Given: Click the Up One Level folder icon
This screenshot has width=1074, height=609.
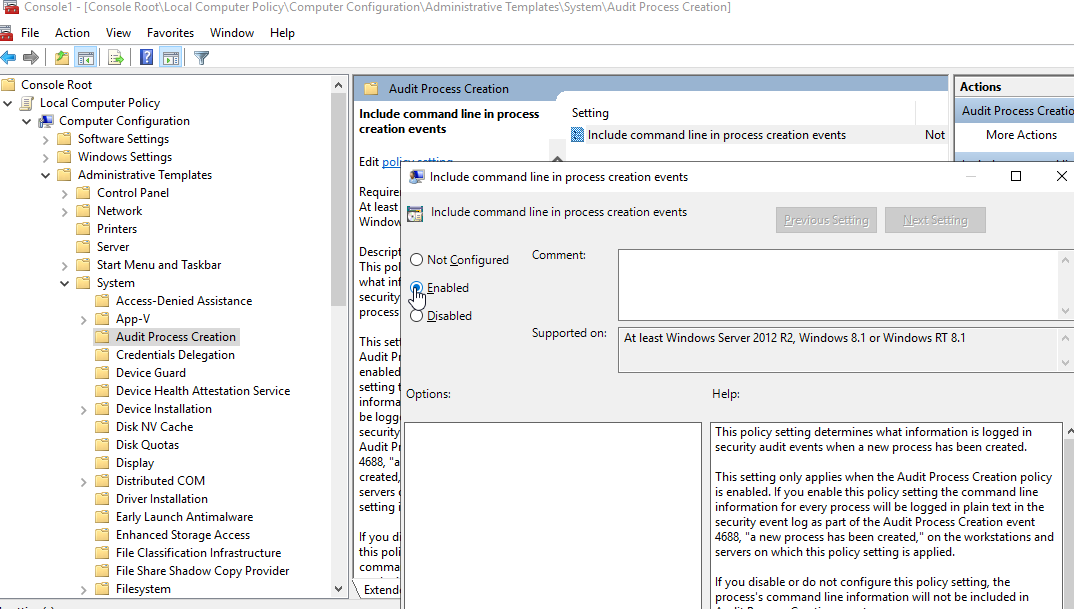Looking at the screenshot, I should [62, 58].
